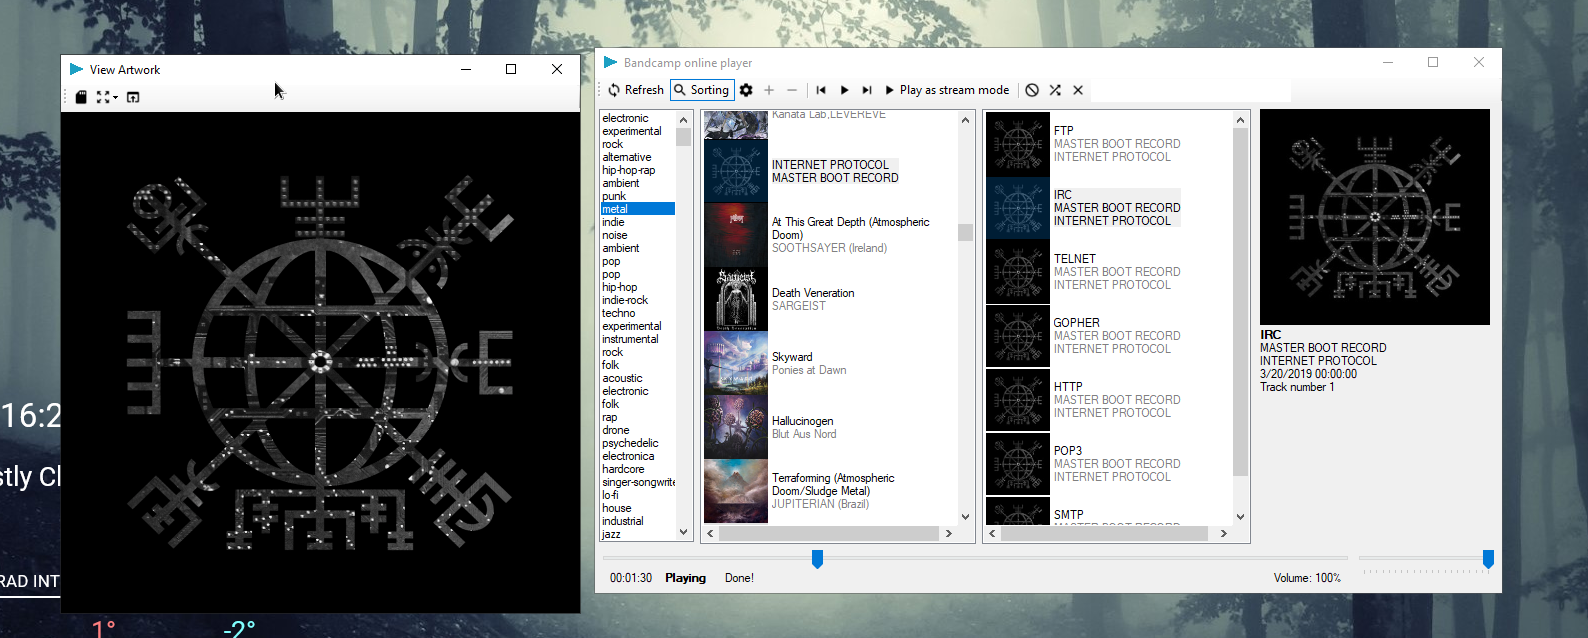Click the minus (remove) icon in toolbar
The width and height of the screenshot is (1588, 638).
pyautogui.click(x=792, y=90)
